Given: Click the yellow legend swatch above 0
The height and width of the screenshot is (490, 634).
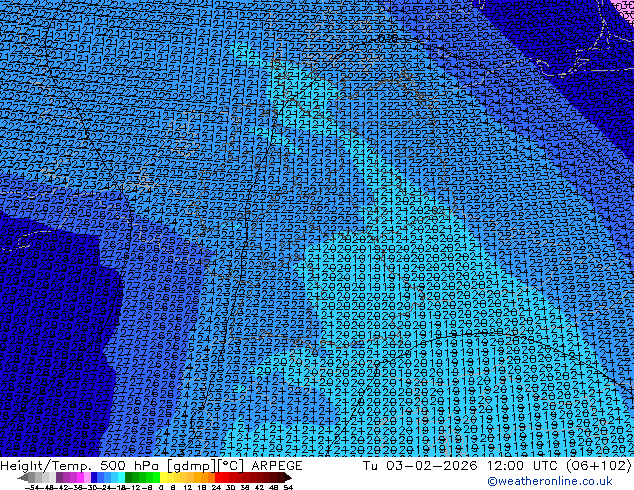Looking at the screenshot, I should 163,477.
